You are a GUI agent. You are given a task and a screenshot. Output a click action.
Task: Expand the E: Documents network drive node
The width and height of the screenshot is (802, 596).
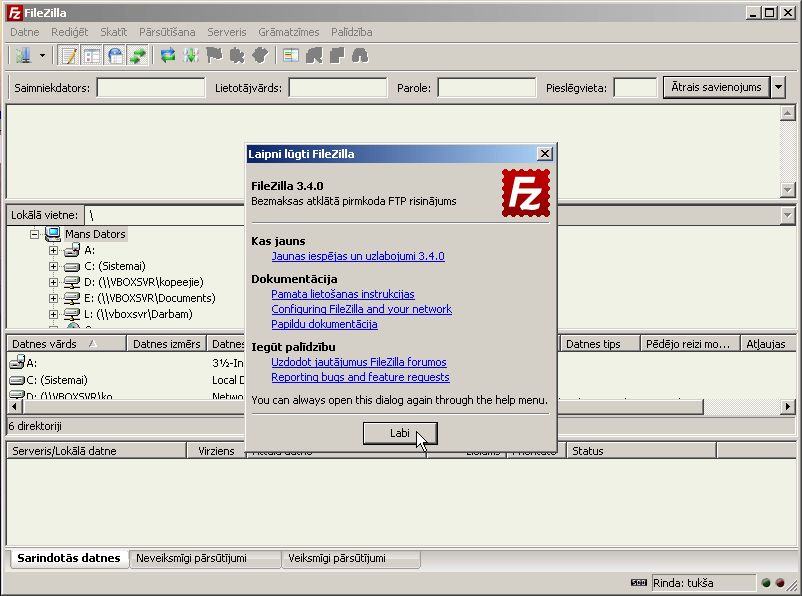click(53, 298)
